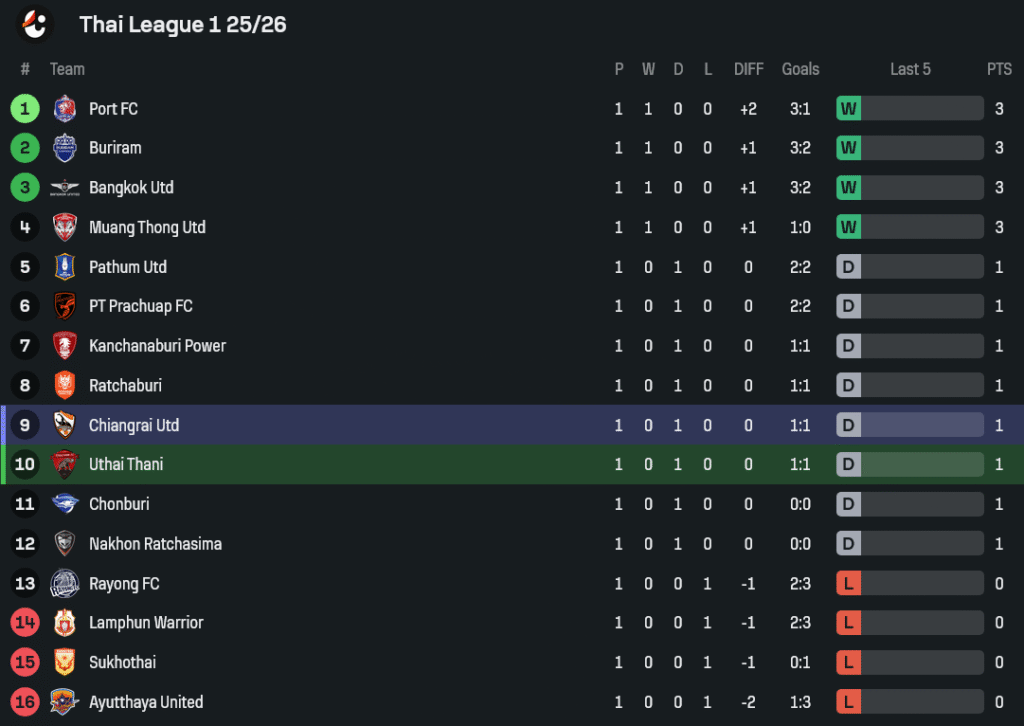The height and width of the screenshot is (726, 1024).
Task: Select the PT Prachuap FC badge
Action: tap(65, 306)
